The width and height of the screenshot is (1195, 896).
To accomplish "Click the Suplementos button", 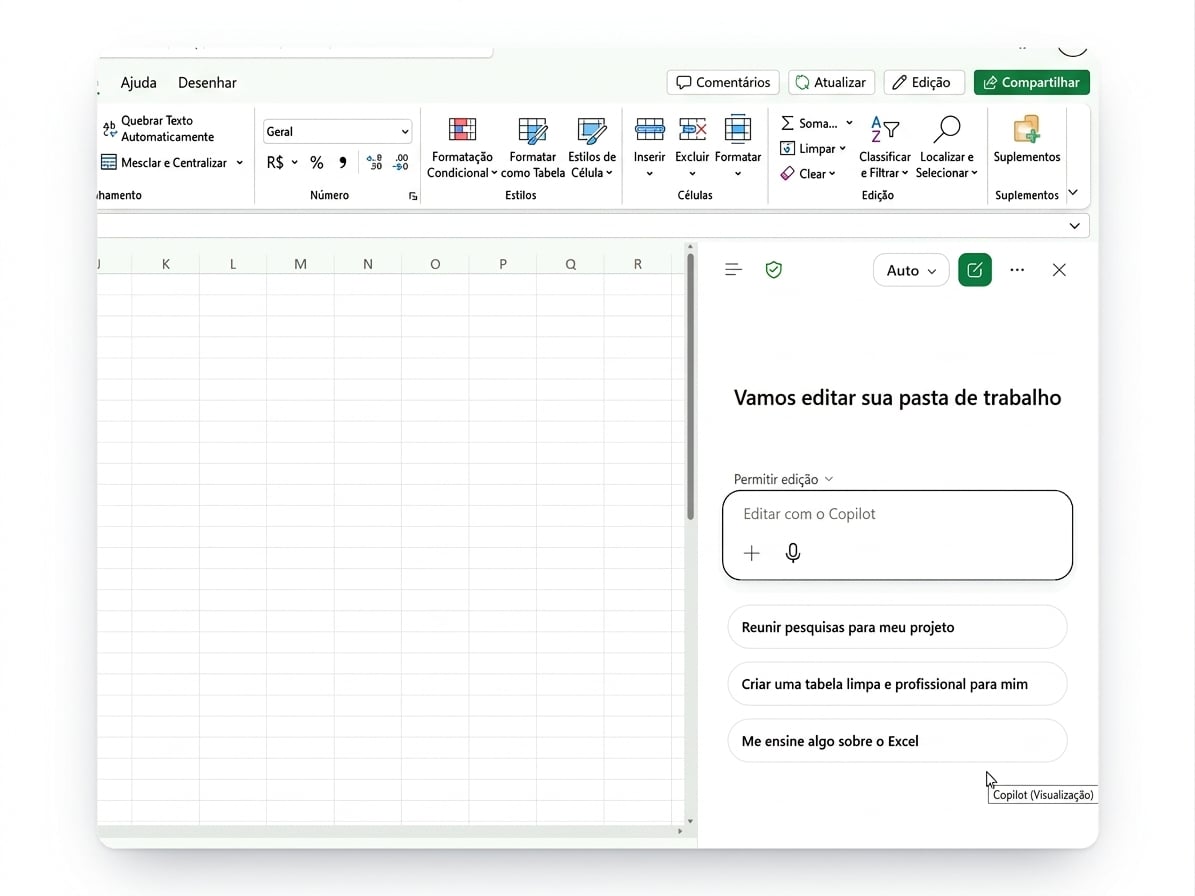I will [x=1027, y=140].
